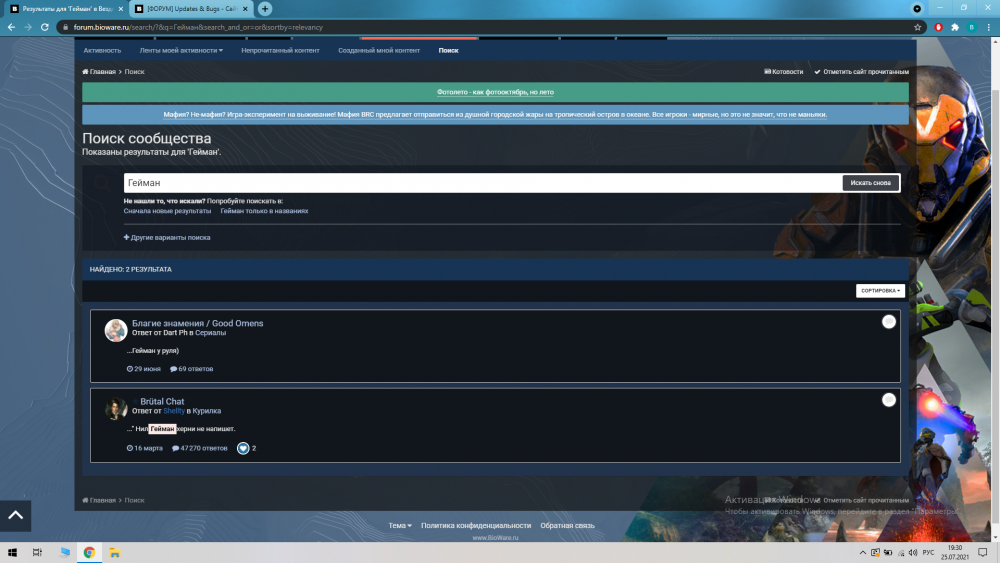Go to 'Непрочитанный контент' tab
The width and height of the screenshot is (1000, 563).
280,50
